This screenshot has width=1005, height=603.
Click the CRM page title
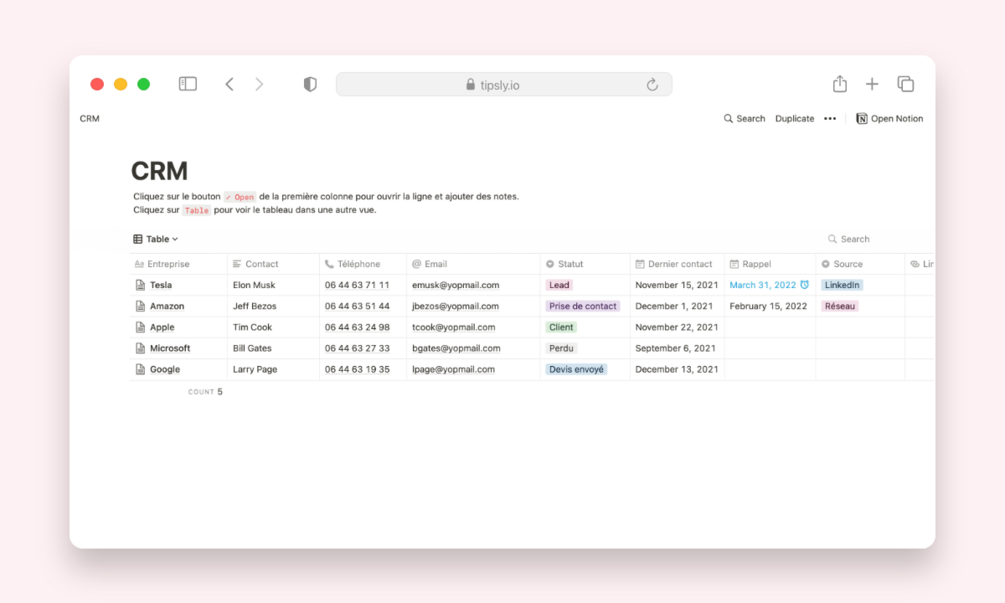160,171
